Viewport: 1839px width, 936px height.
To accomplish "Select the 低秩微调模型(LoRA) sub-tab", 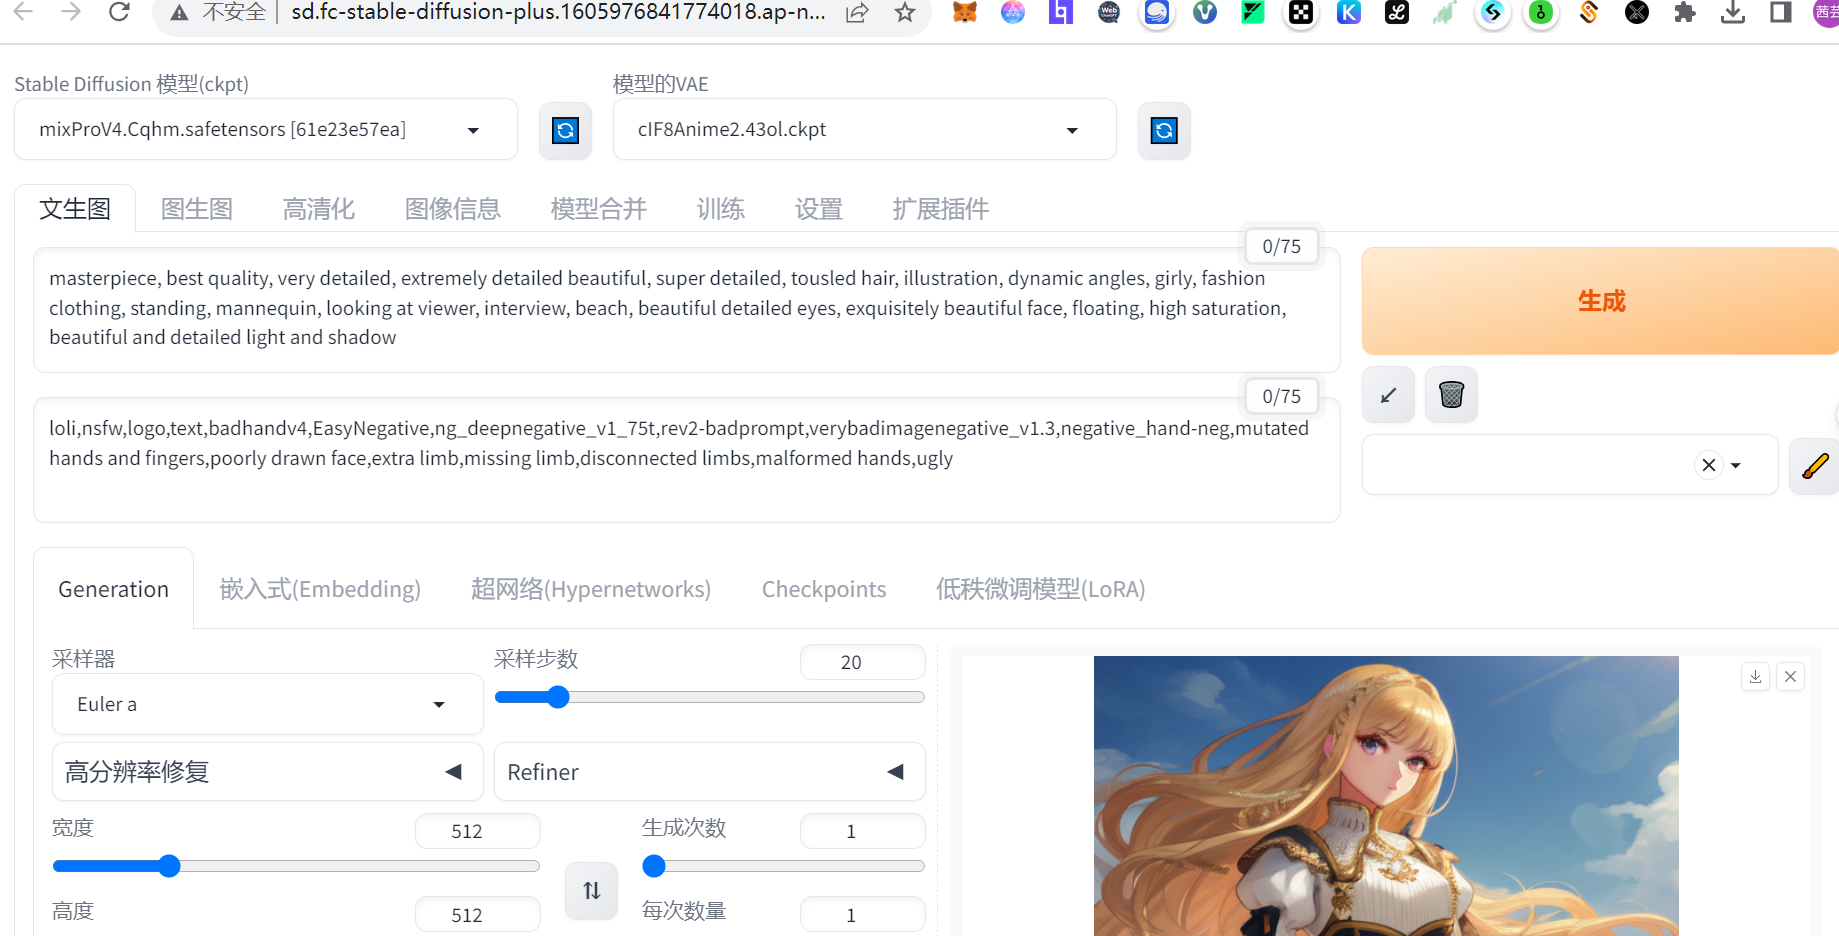I will [x=1041, y=589].
